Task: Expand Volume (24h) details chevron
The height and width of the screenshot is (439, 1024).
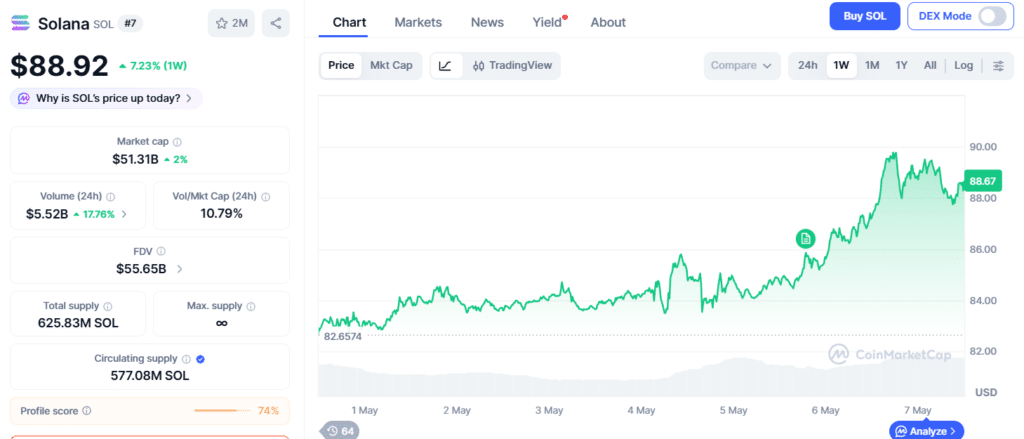Action: pos(125,214)
